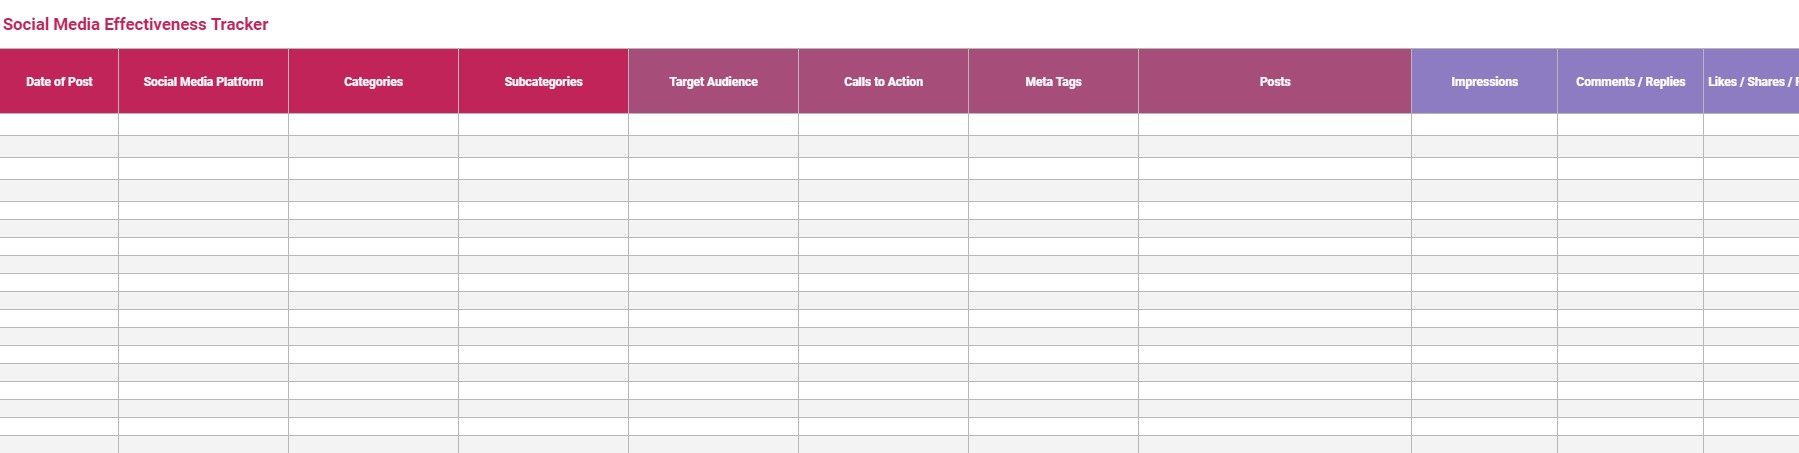
Task: Click the Social Media Effectiveness Tracker title
Action: pyautogui.click(x=135, y=24)
